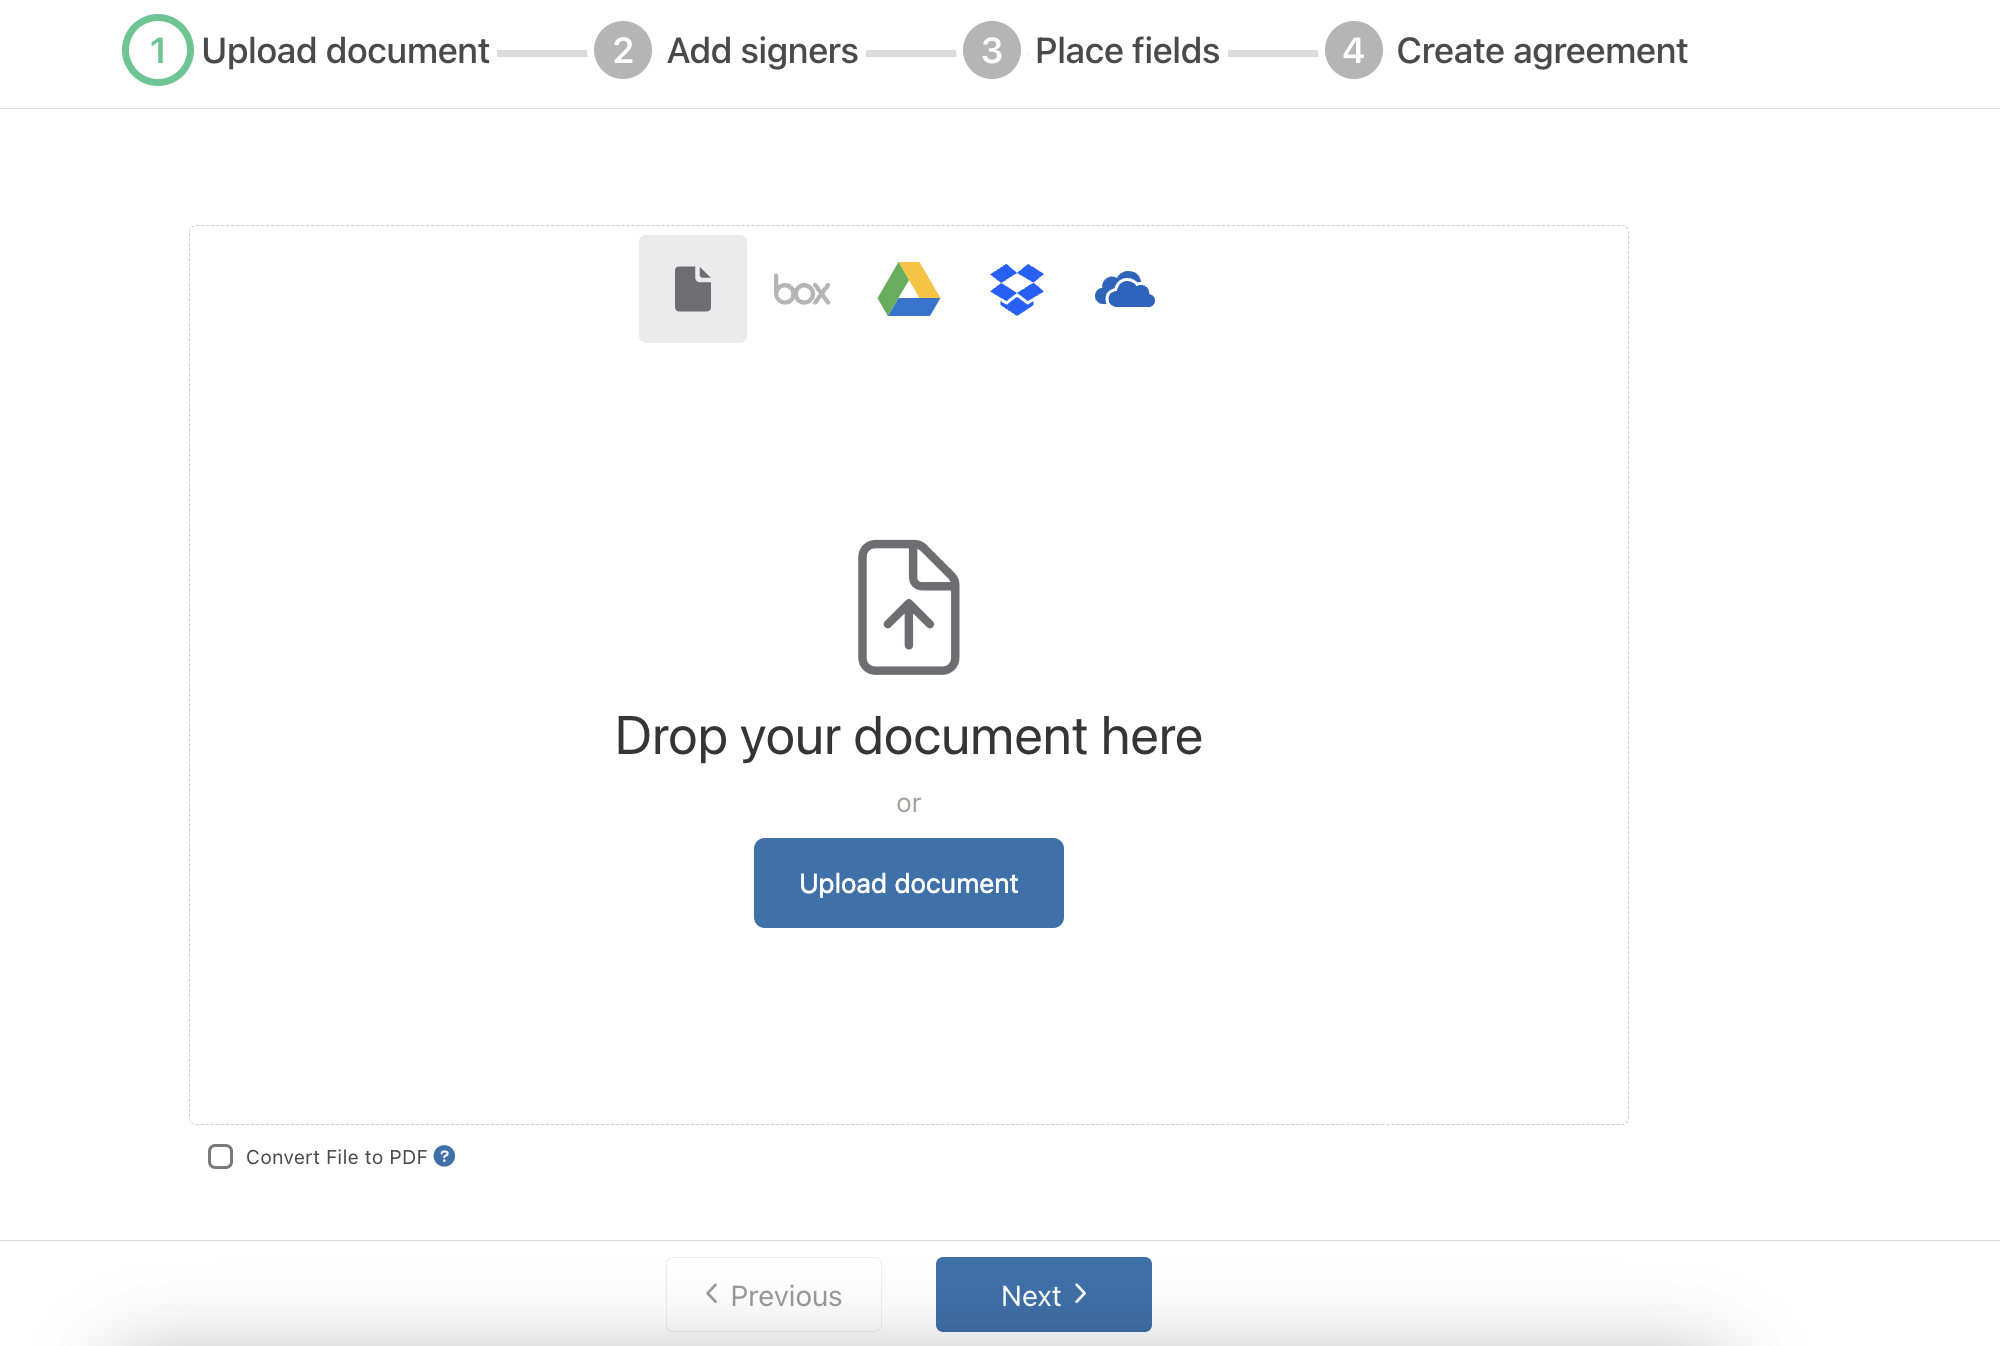Screen dimensions: 2000x1346
Task: Open the Place fields step
Action: [1126, 49]
